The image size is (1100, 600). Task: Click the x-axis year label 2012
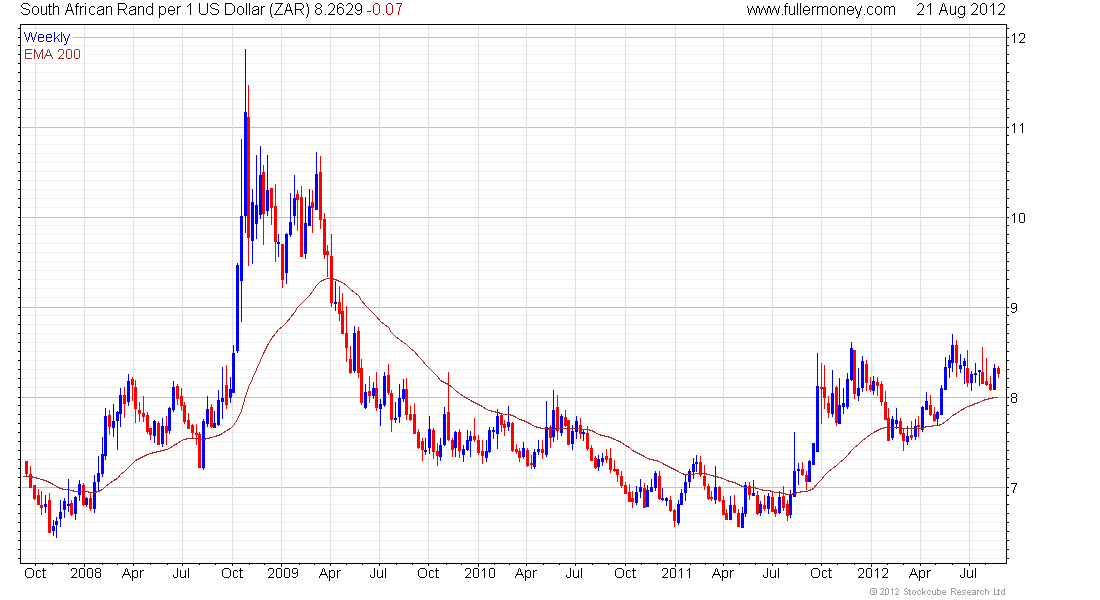pos(873,573)
